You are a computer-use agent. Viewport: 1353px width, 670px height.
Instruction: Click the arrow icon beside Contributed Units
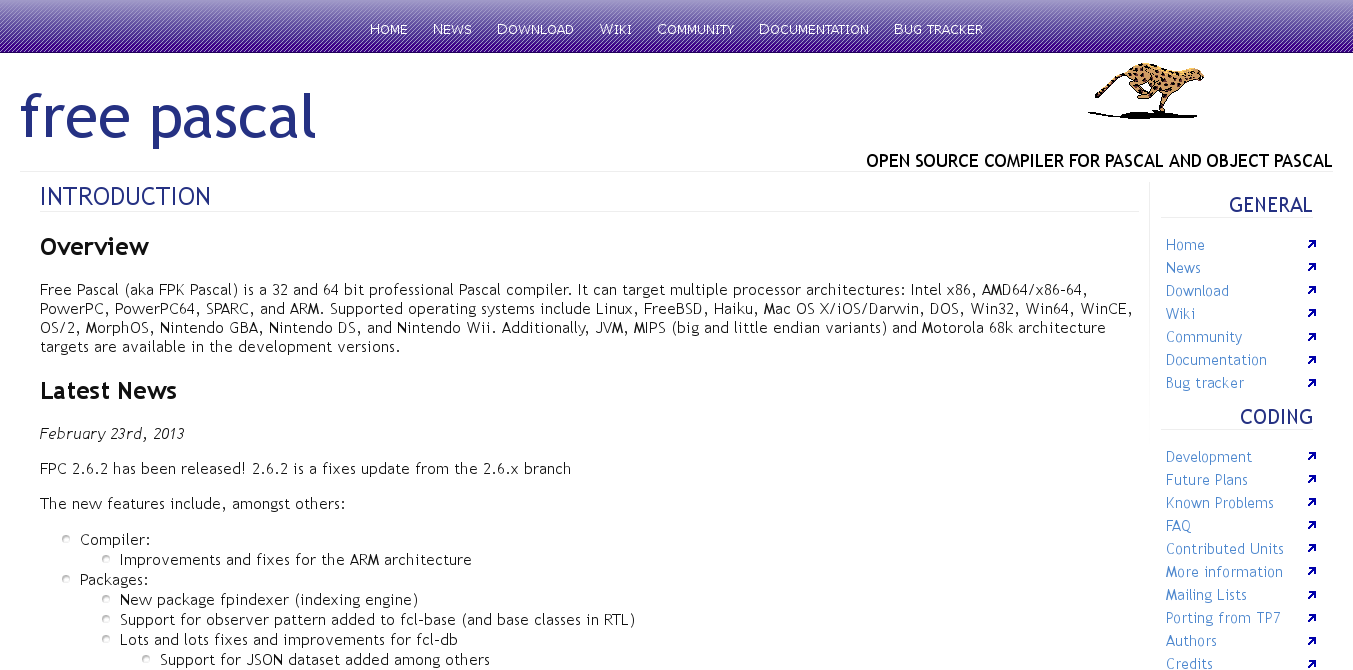(1312, 549)
